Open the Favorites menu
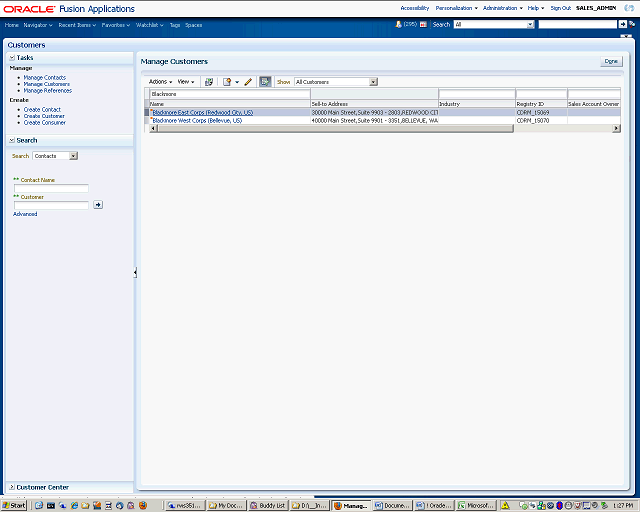 click(116, 25)
